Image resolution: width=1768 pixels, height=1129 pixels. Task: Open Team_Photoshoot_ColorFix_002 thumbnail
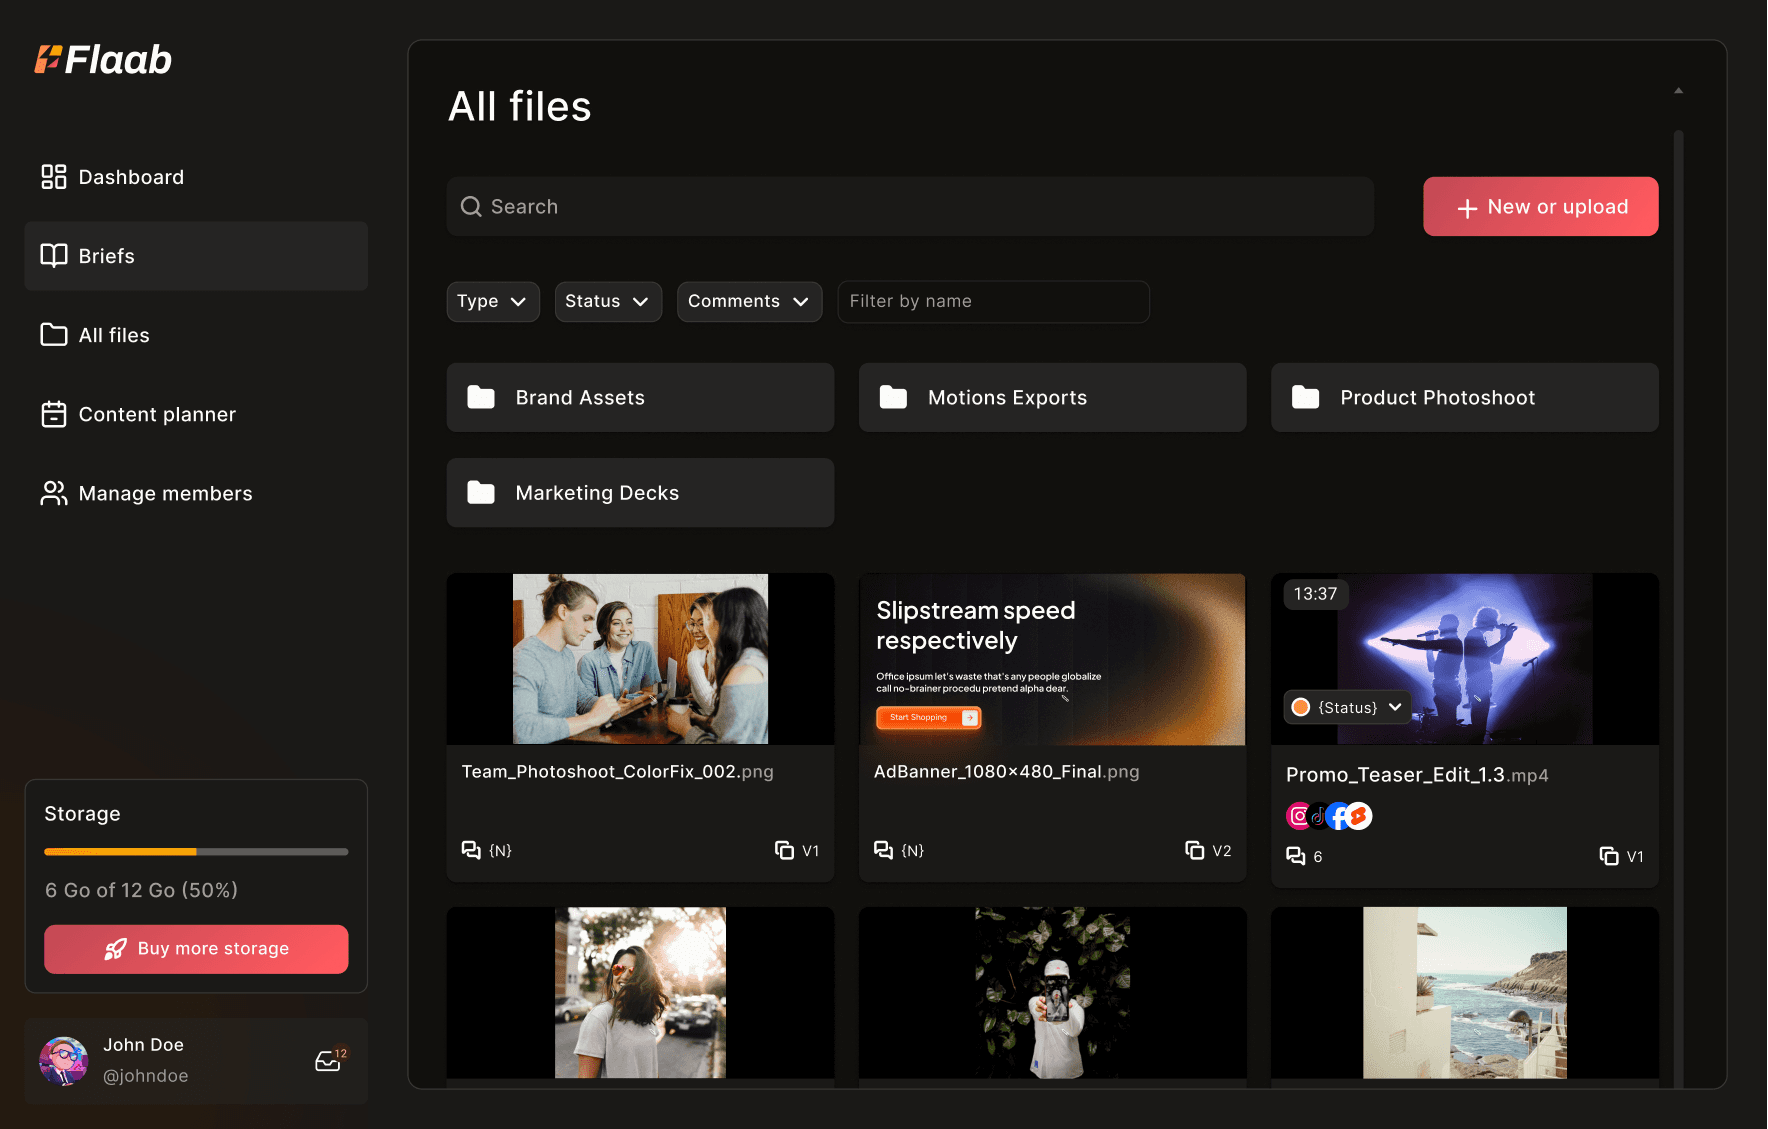point(640,658)
